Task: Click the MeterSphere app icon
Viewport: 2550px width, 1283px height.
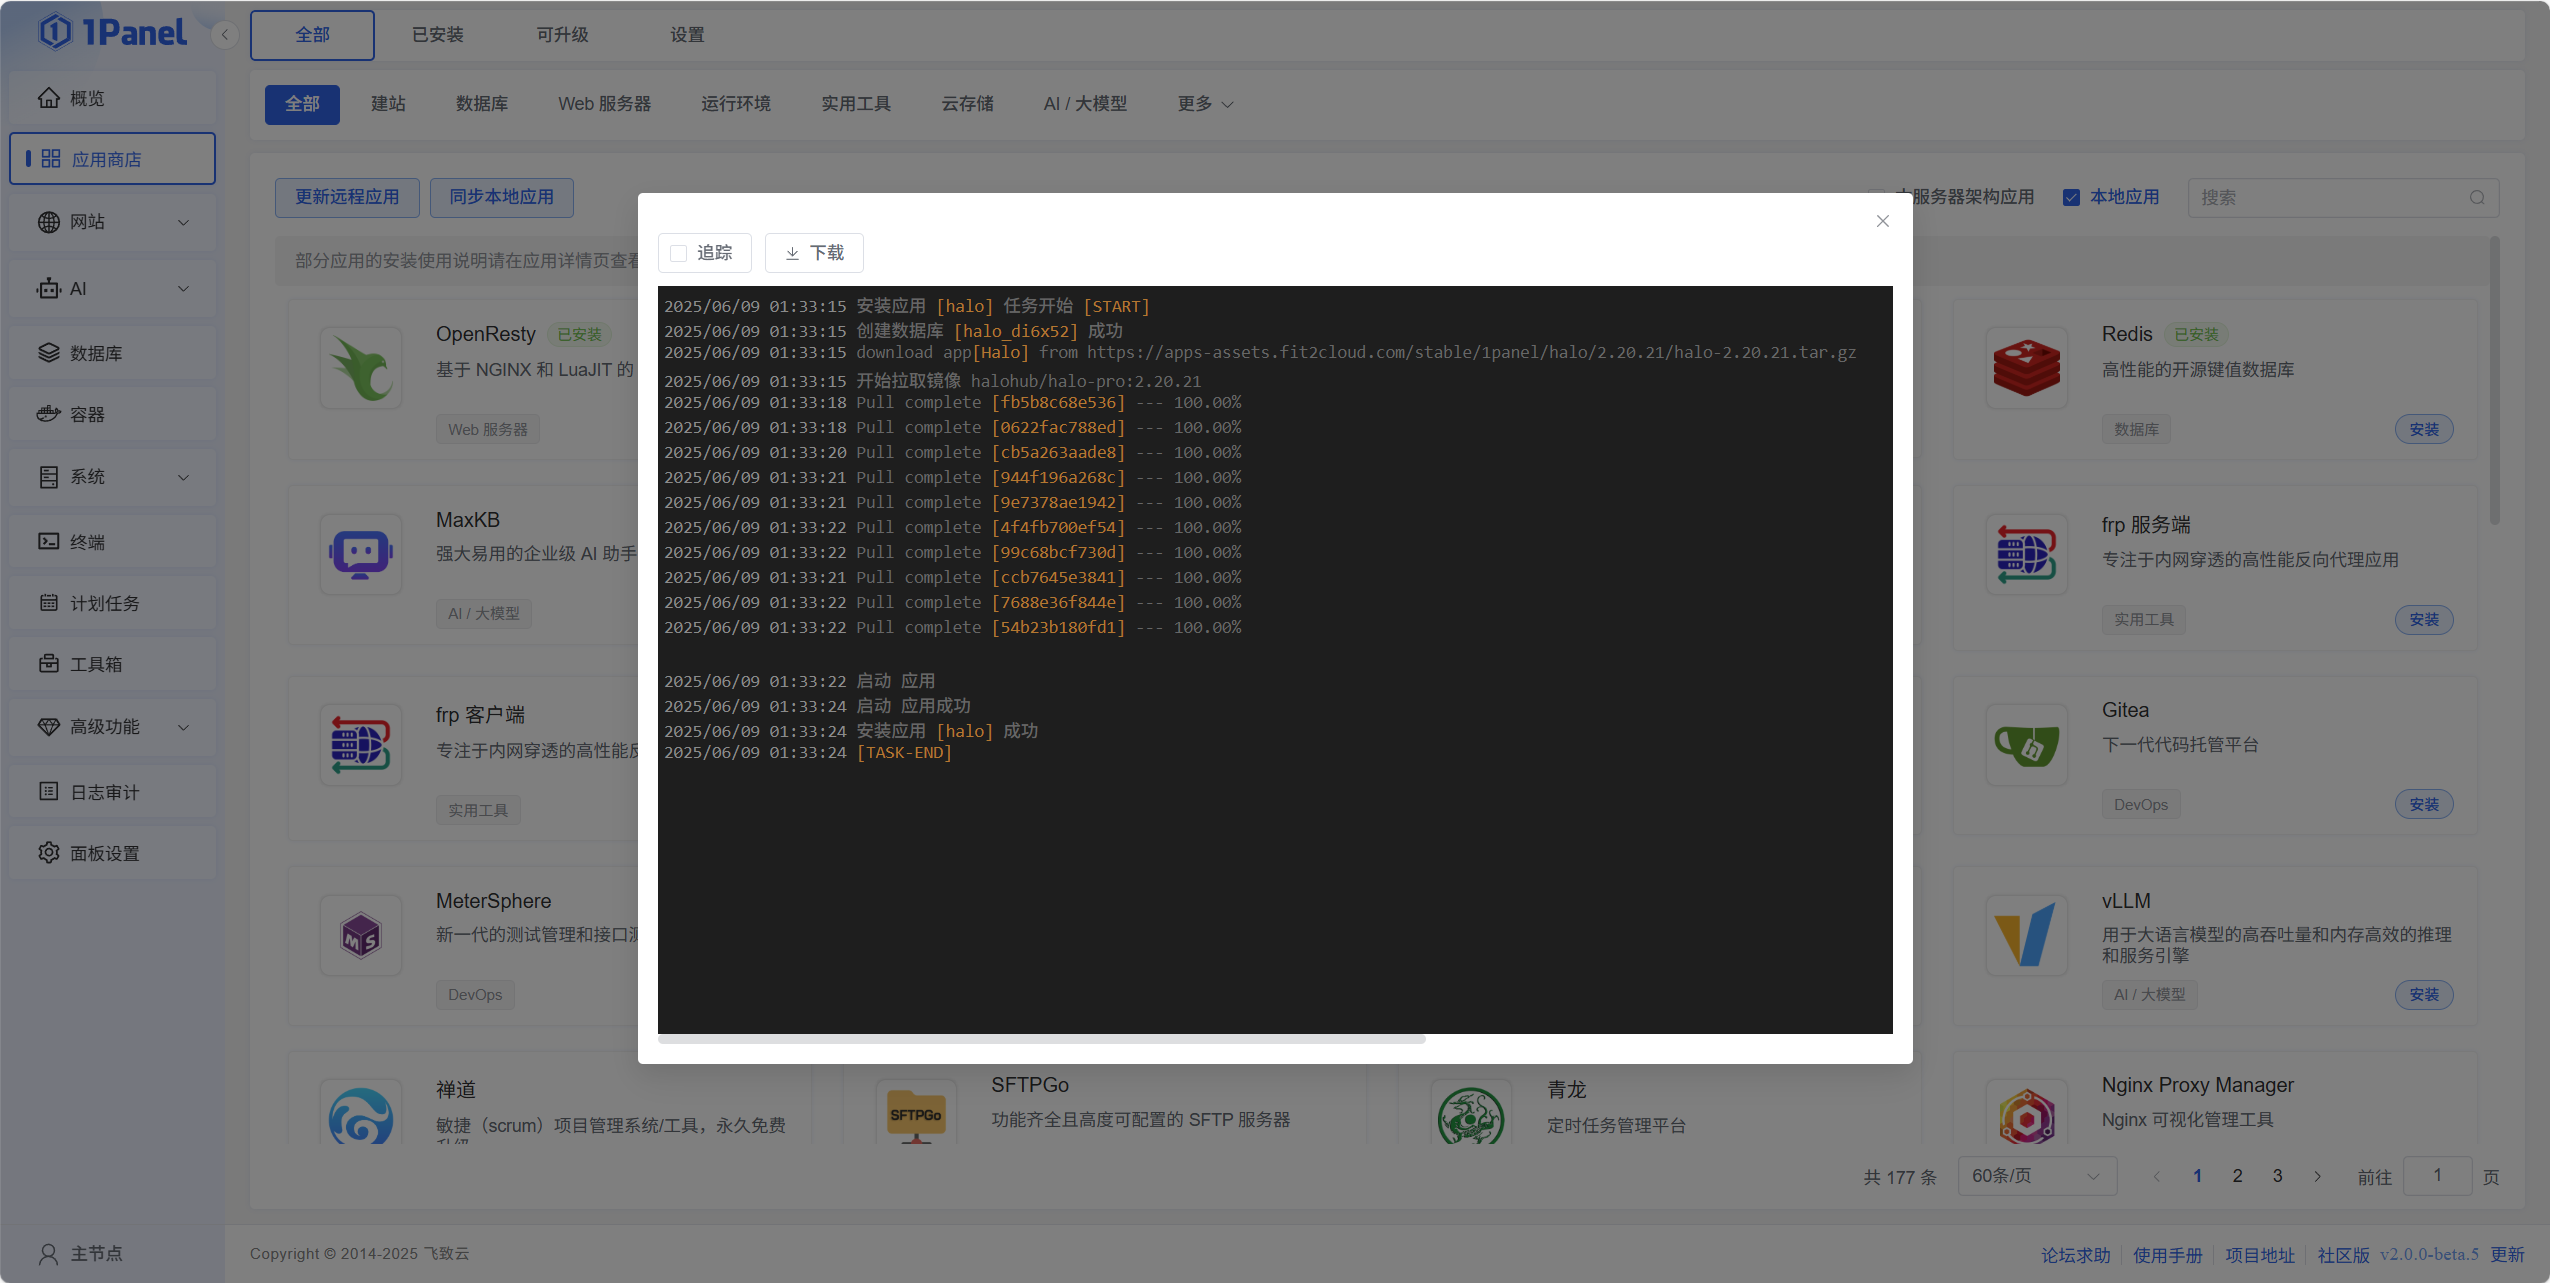Action: click(x=361, y=936)
